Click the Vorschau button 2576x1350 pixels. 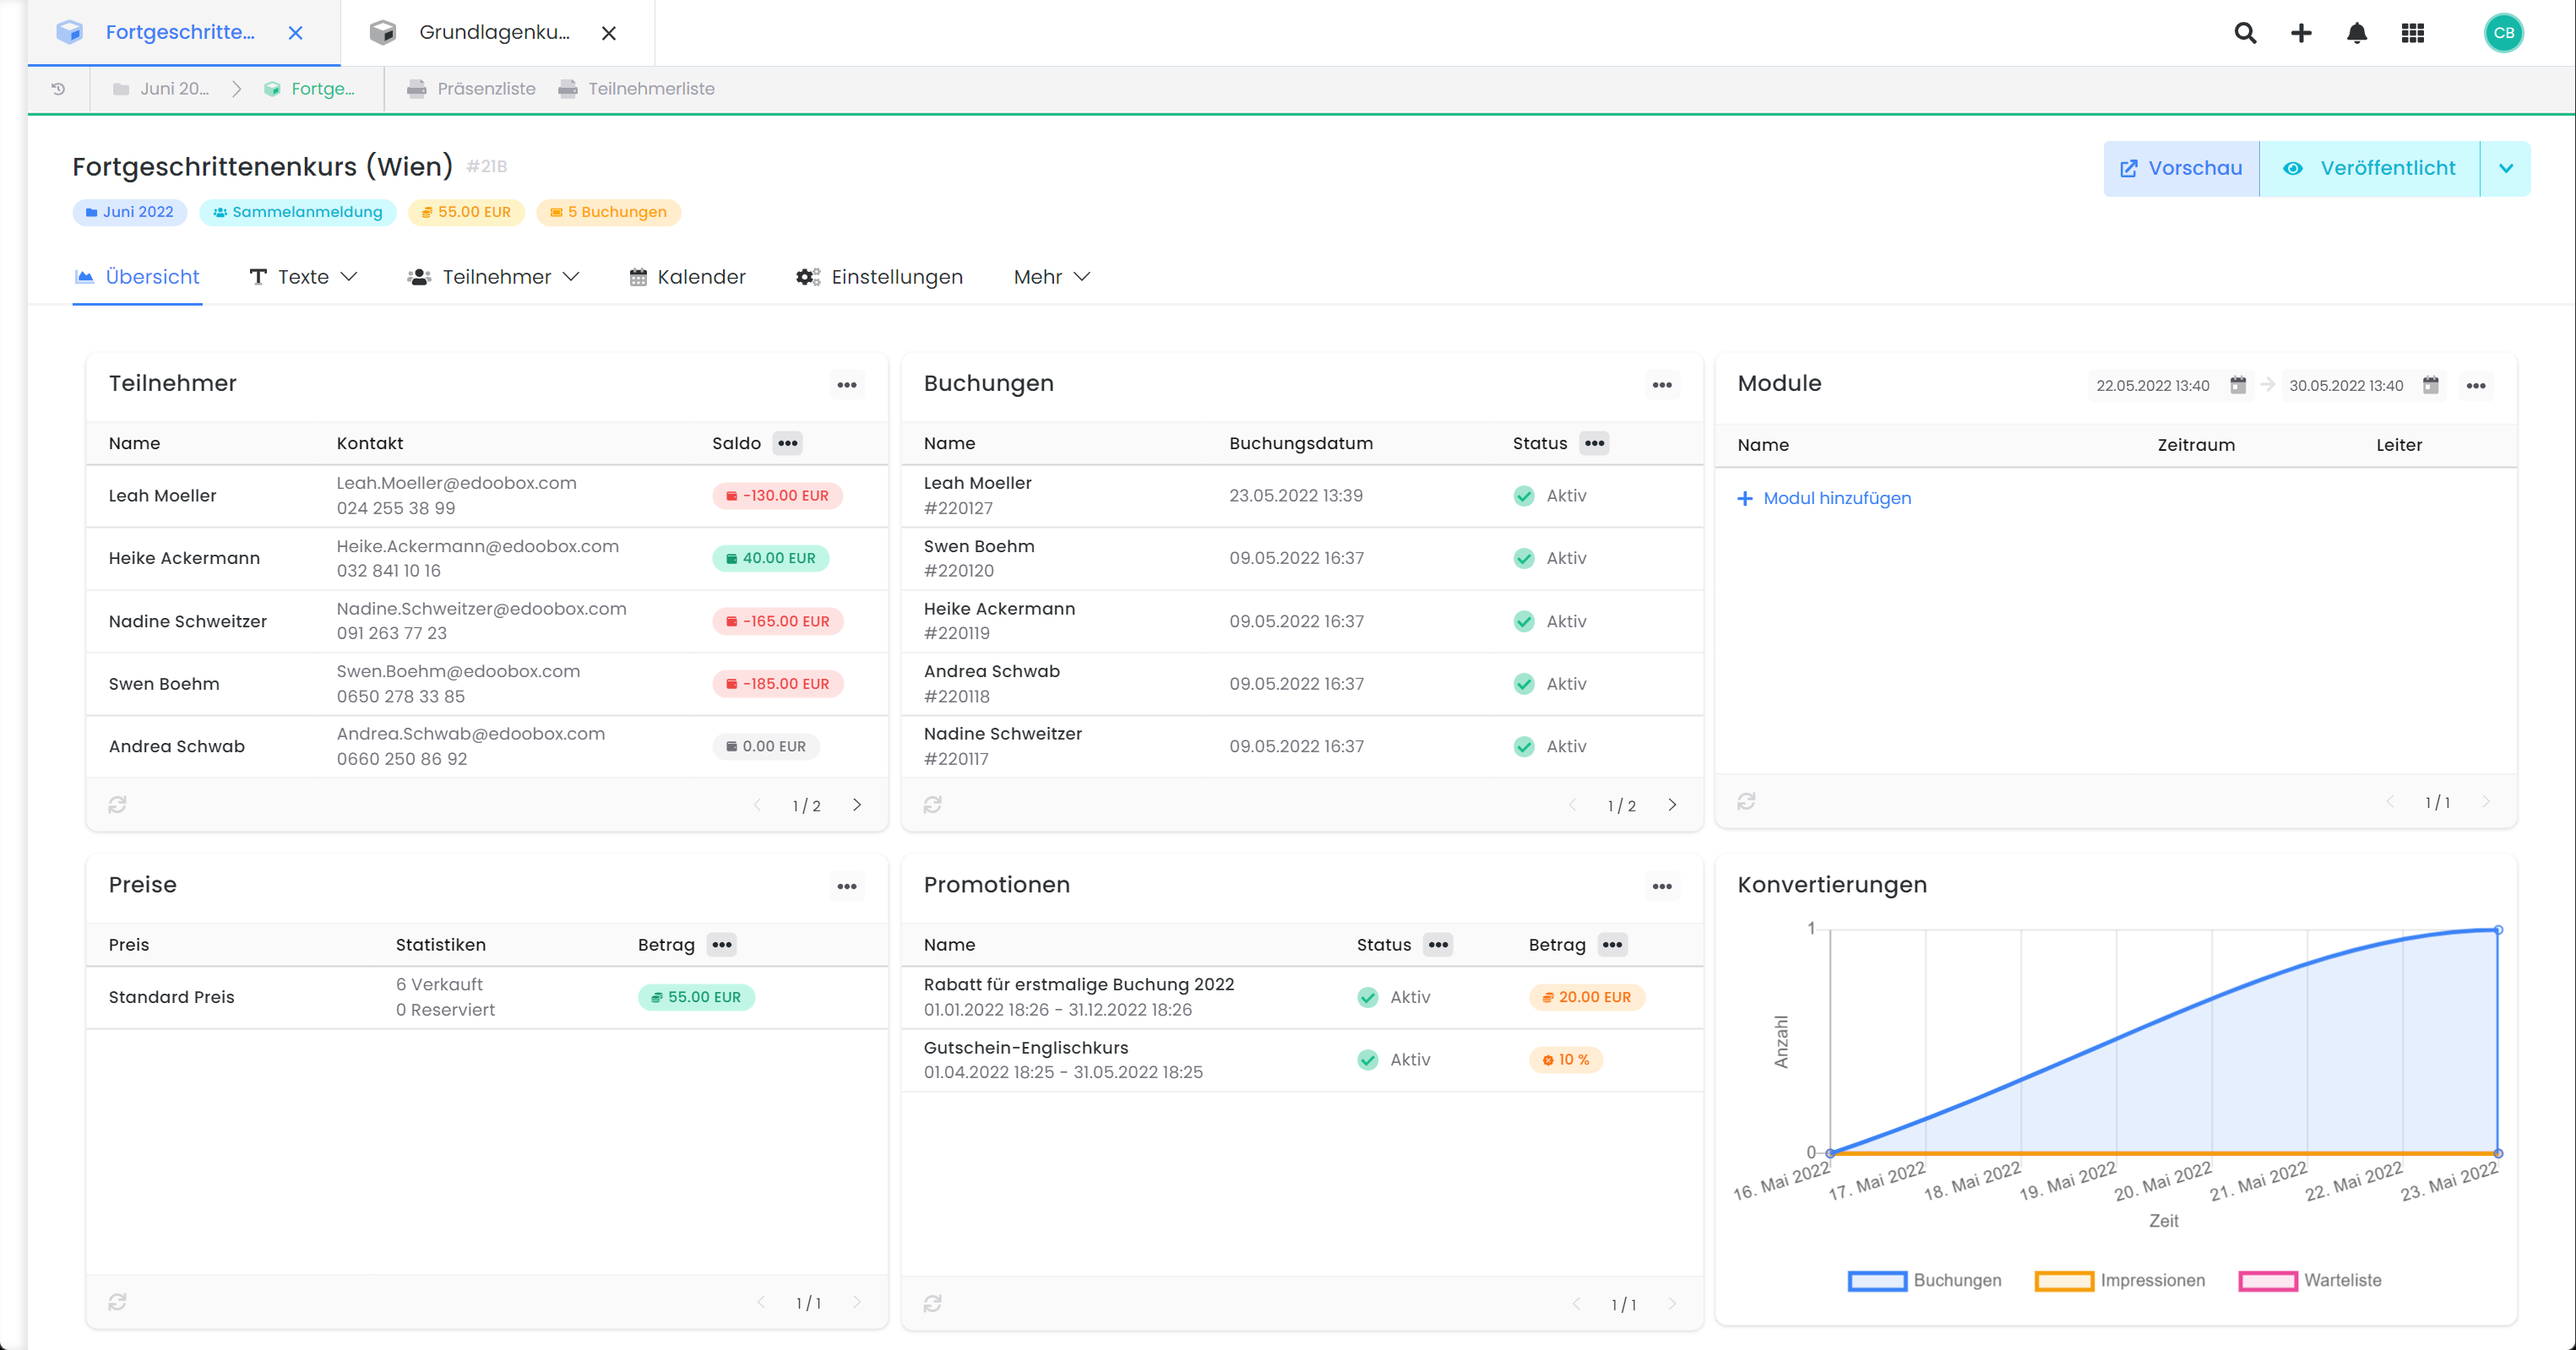click(2181, 168)
